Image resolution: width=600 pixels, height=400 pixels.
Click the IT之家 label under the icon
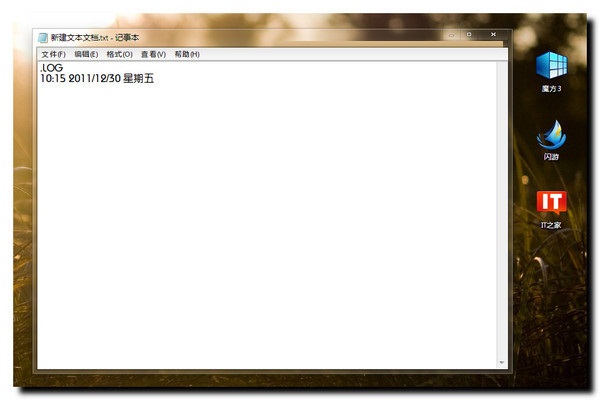[x=551, y=226]
